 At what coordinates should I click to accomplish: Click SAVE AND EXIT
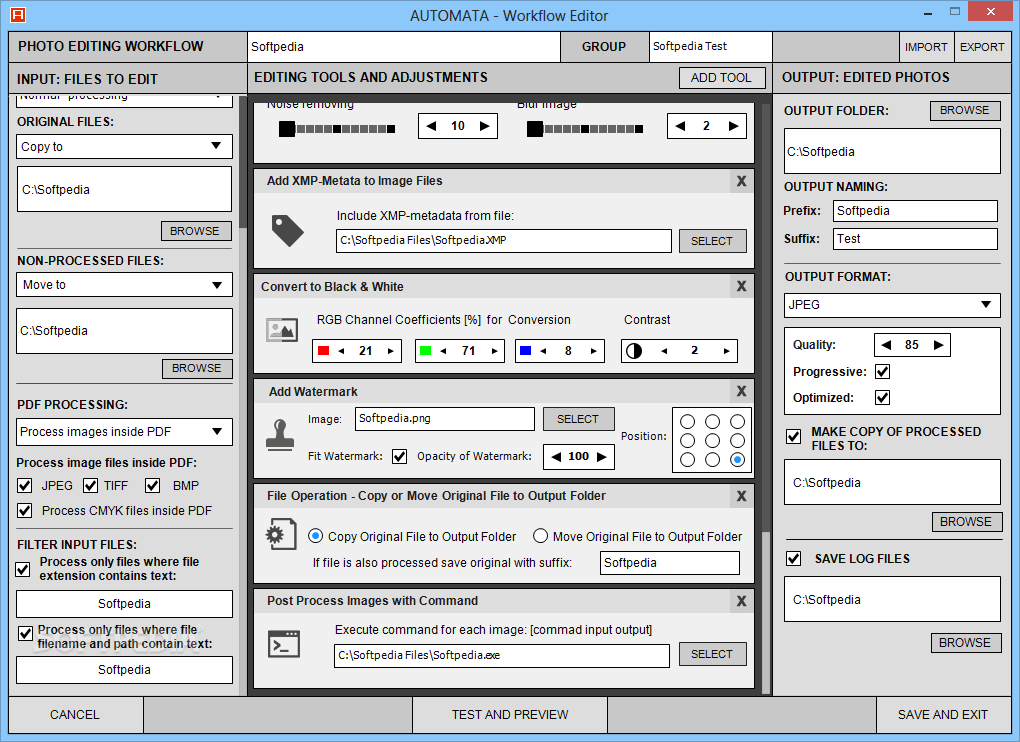[x=943, y=715]
